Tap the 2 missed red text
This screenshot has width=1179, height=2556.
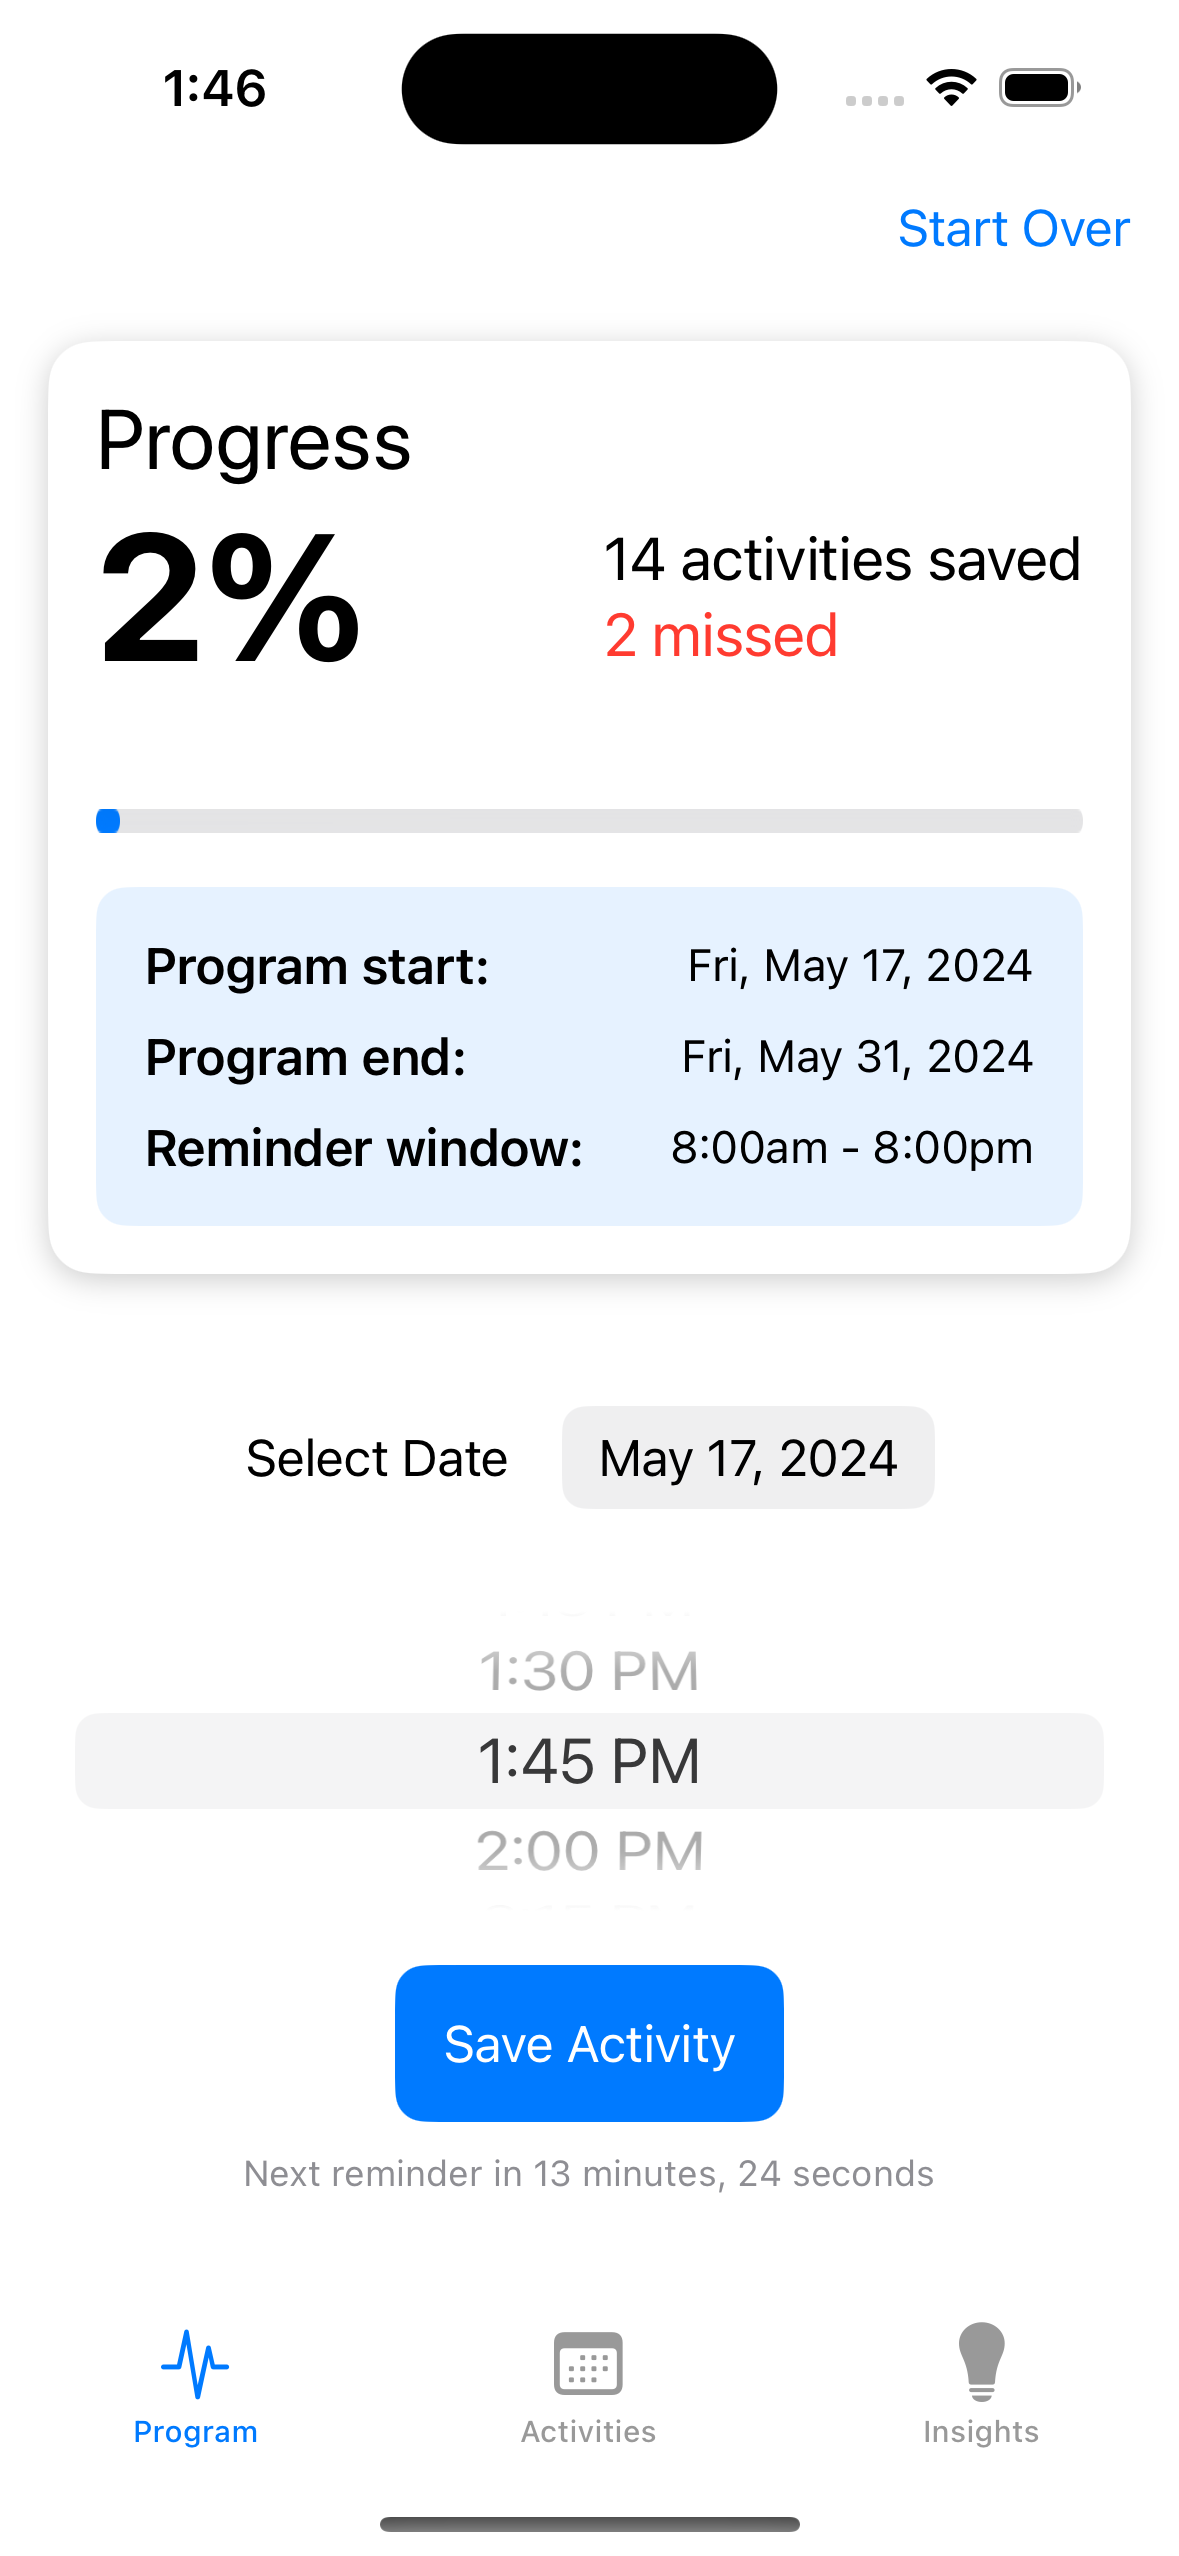pyautogui.click(x=721, y=636)
